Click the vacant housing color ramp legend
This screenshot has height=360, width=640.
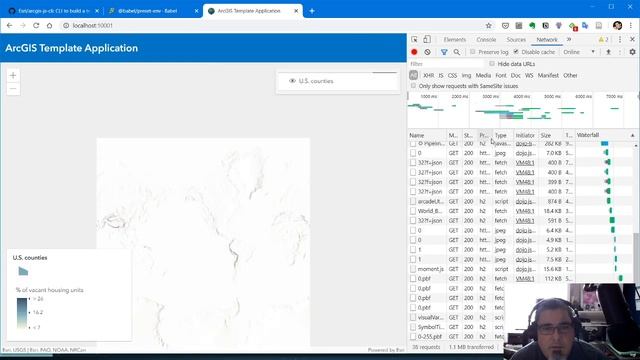pyautogui.click(x=22, y=313)
